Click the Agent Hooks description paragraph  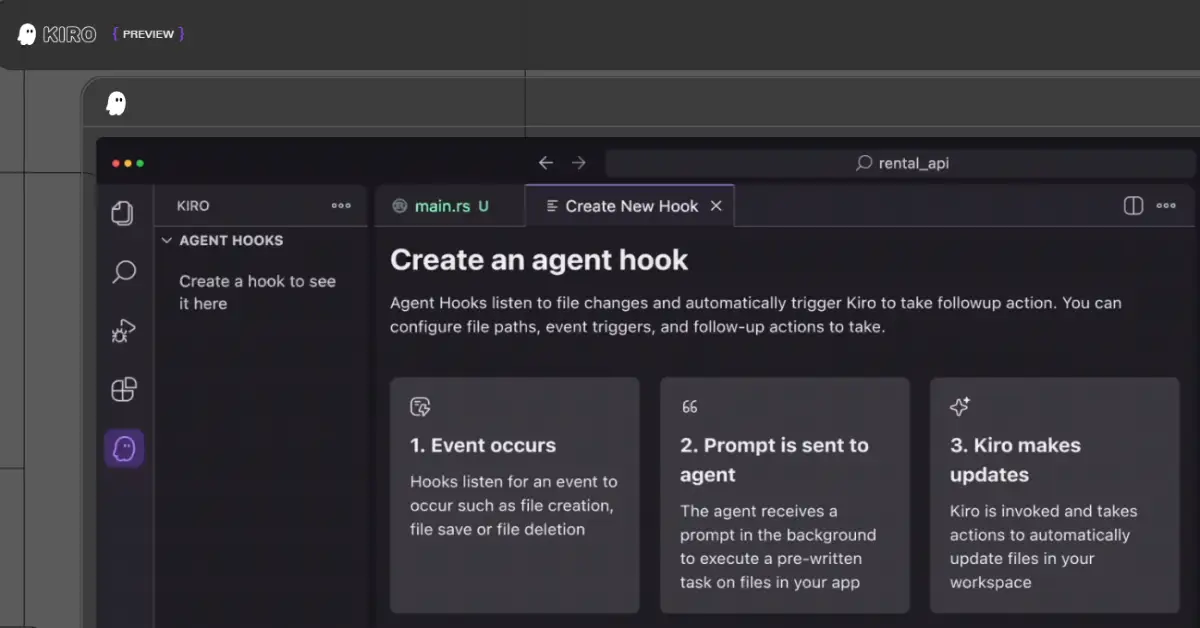(756, 315)
